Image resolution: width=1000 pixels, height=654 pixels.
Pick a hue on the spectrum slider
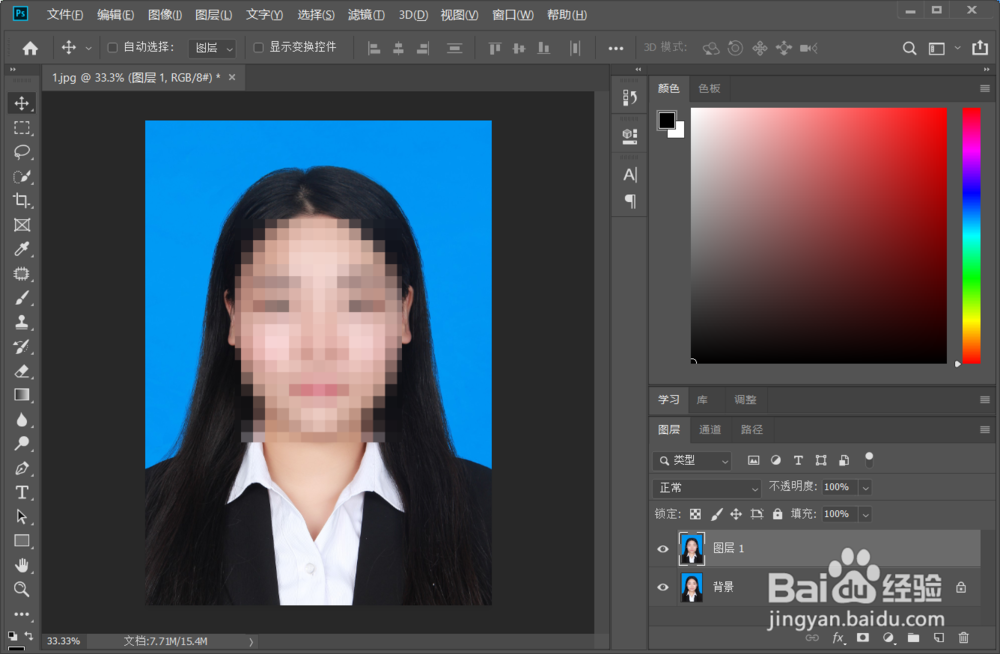(971, 235)
